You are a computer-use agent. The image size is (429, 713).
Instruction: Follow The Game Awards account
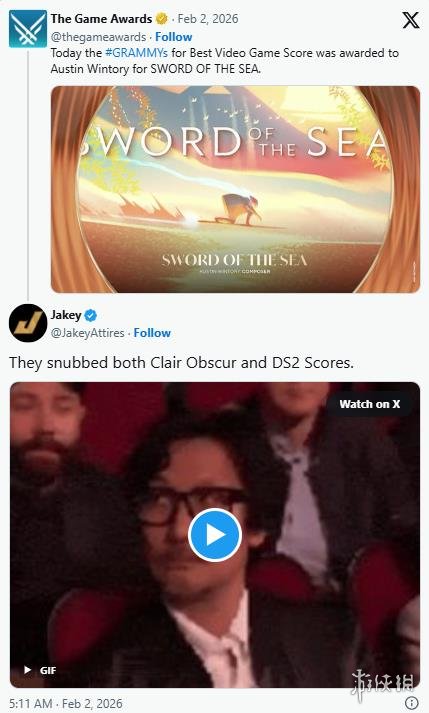coord(173,37)
